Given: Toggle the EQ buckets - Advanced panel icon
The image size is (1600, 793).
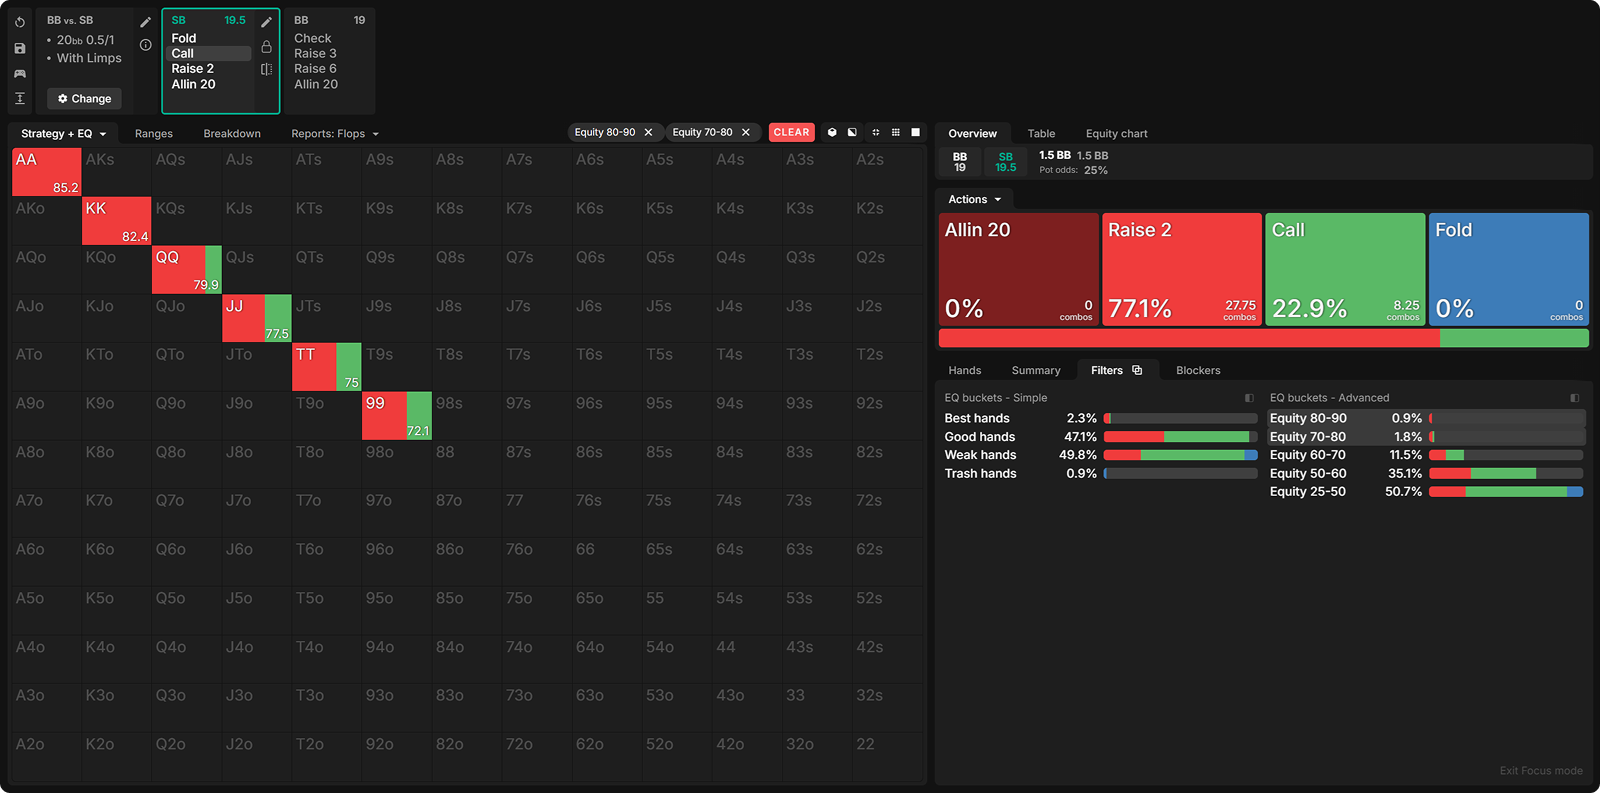Looking at the screenshot, I should [x=1575, y=398].
